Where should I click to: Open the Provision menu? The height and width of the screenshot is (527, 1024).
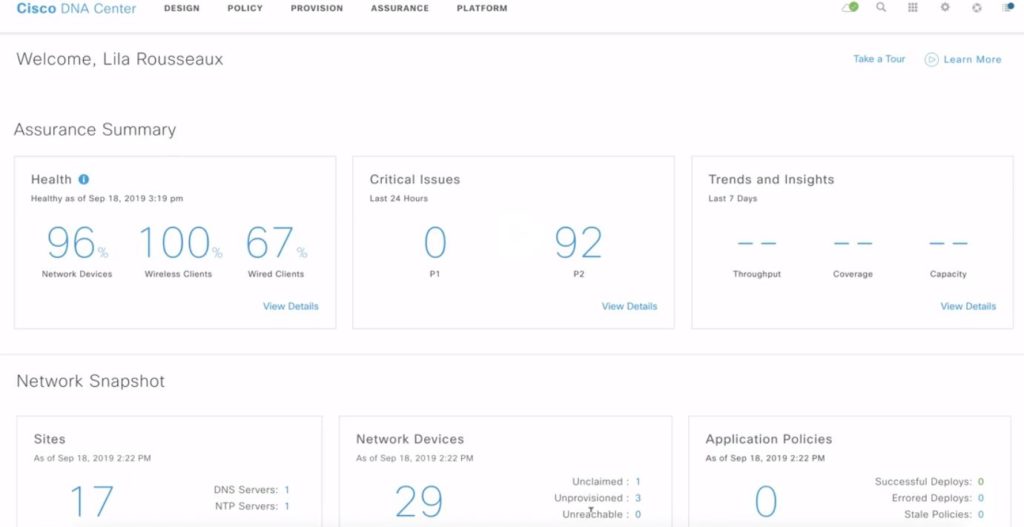click(316, 8)
